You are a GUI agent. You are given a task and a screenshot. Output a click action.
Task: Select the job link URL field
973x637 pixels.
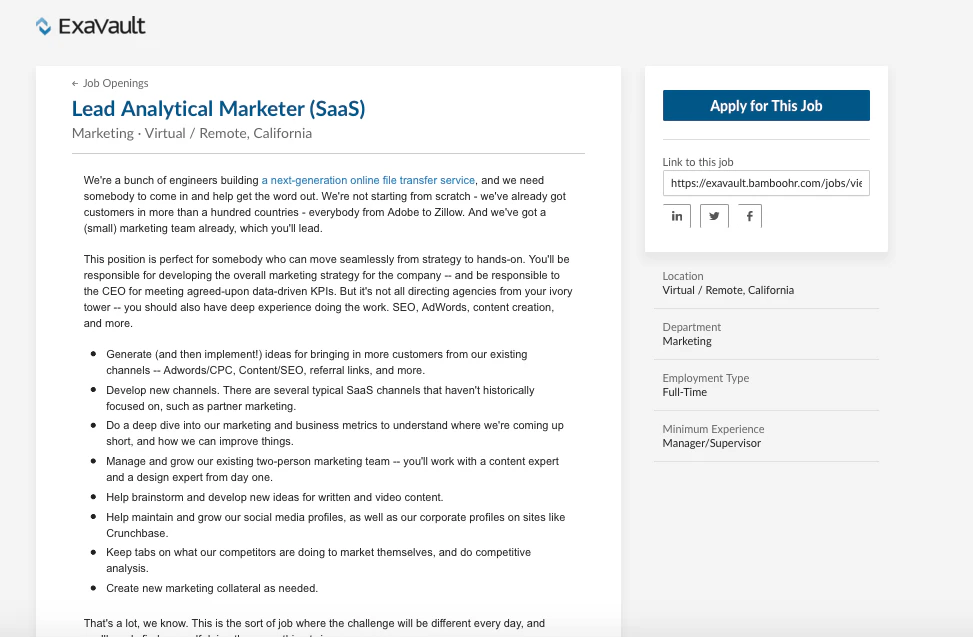(766, 183)
